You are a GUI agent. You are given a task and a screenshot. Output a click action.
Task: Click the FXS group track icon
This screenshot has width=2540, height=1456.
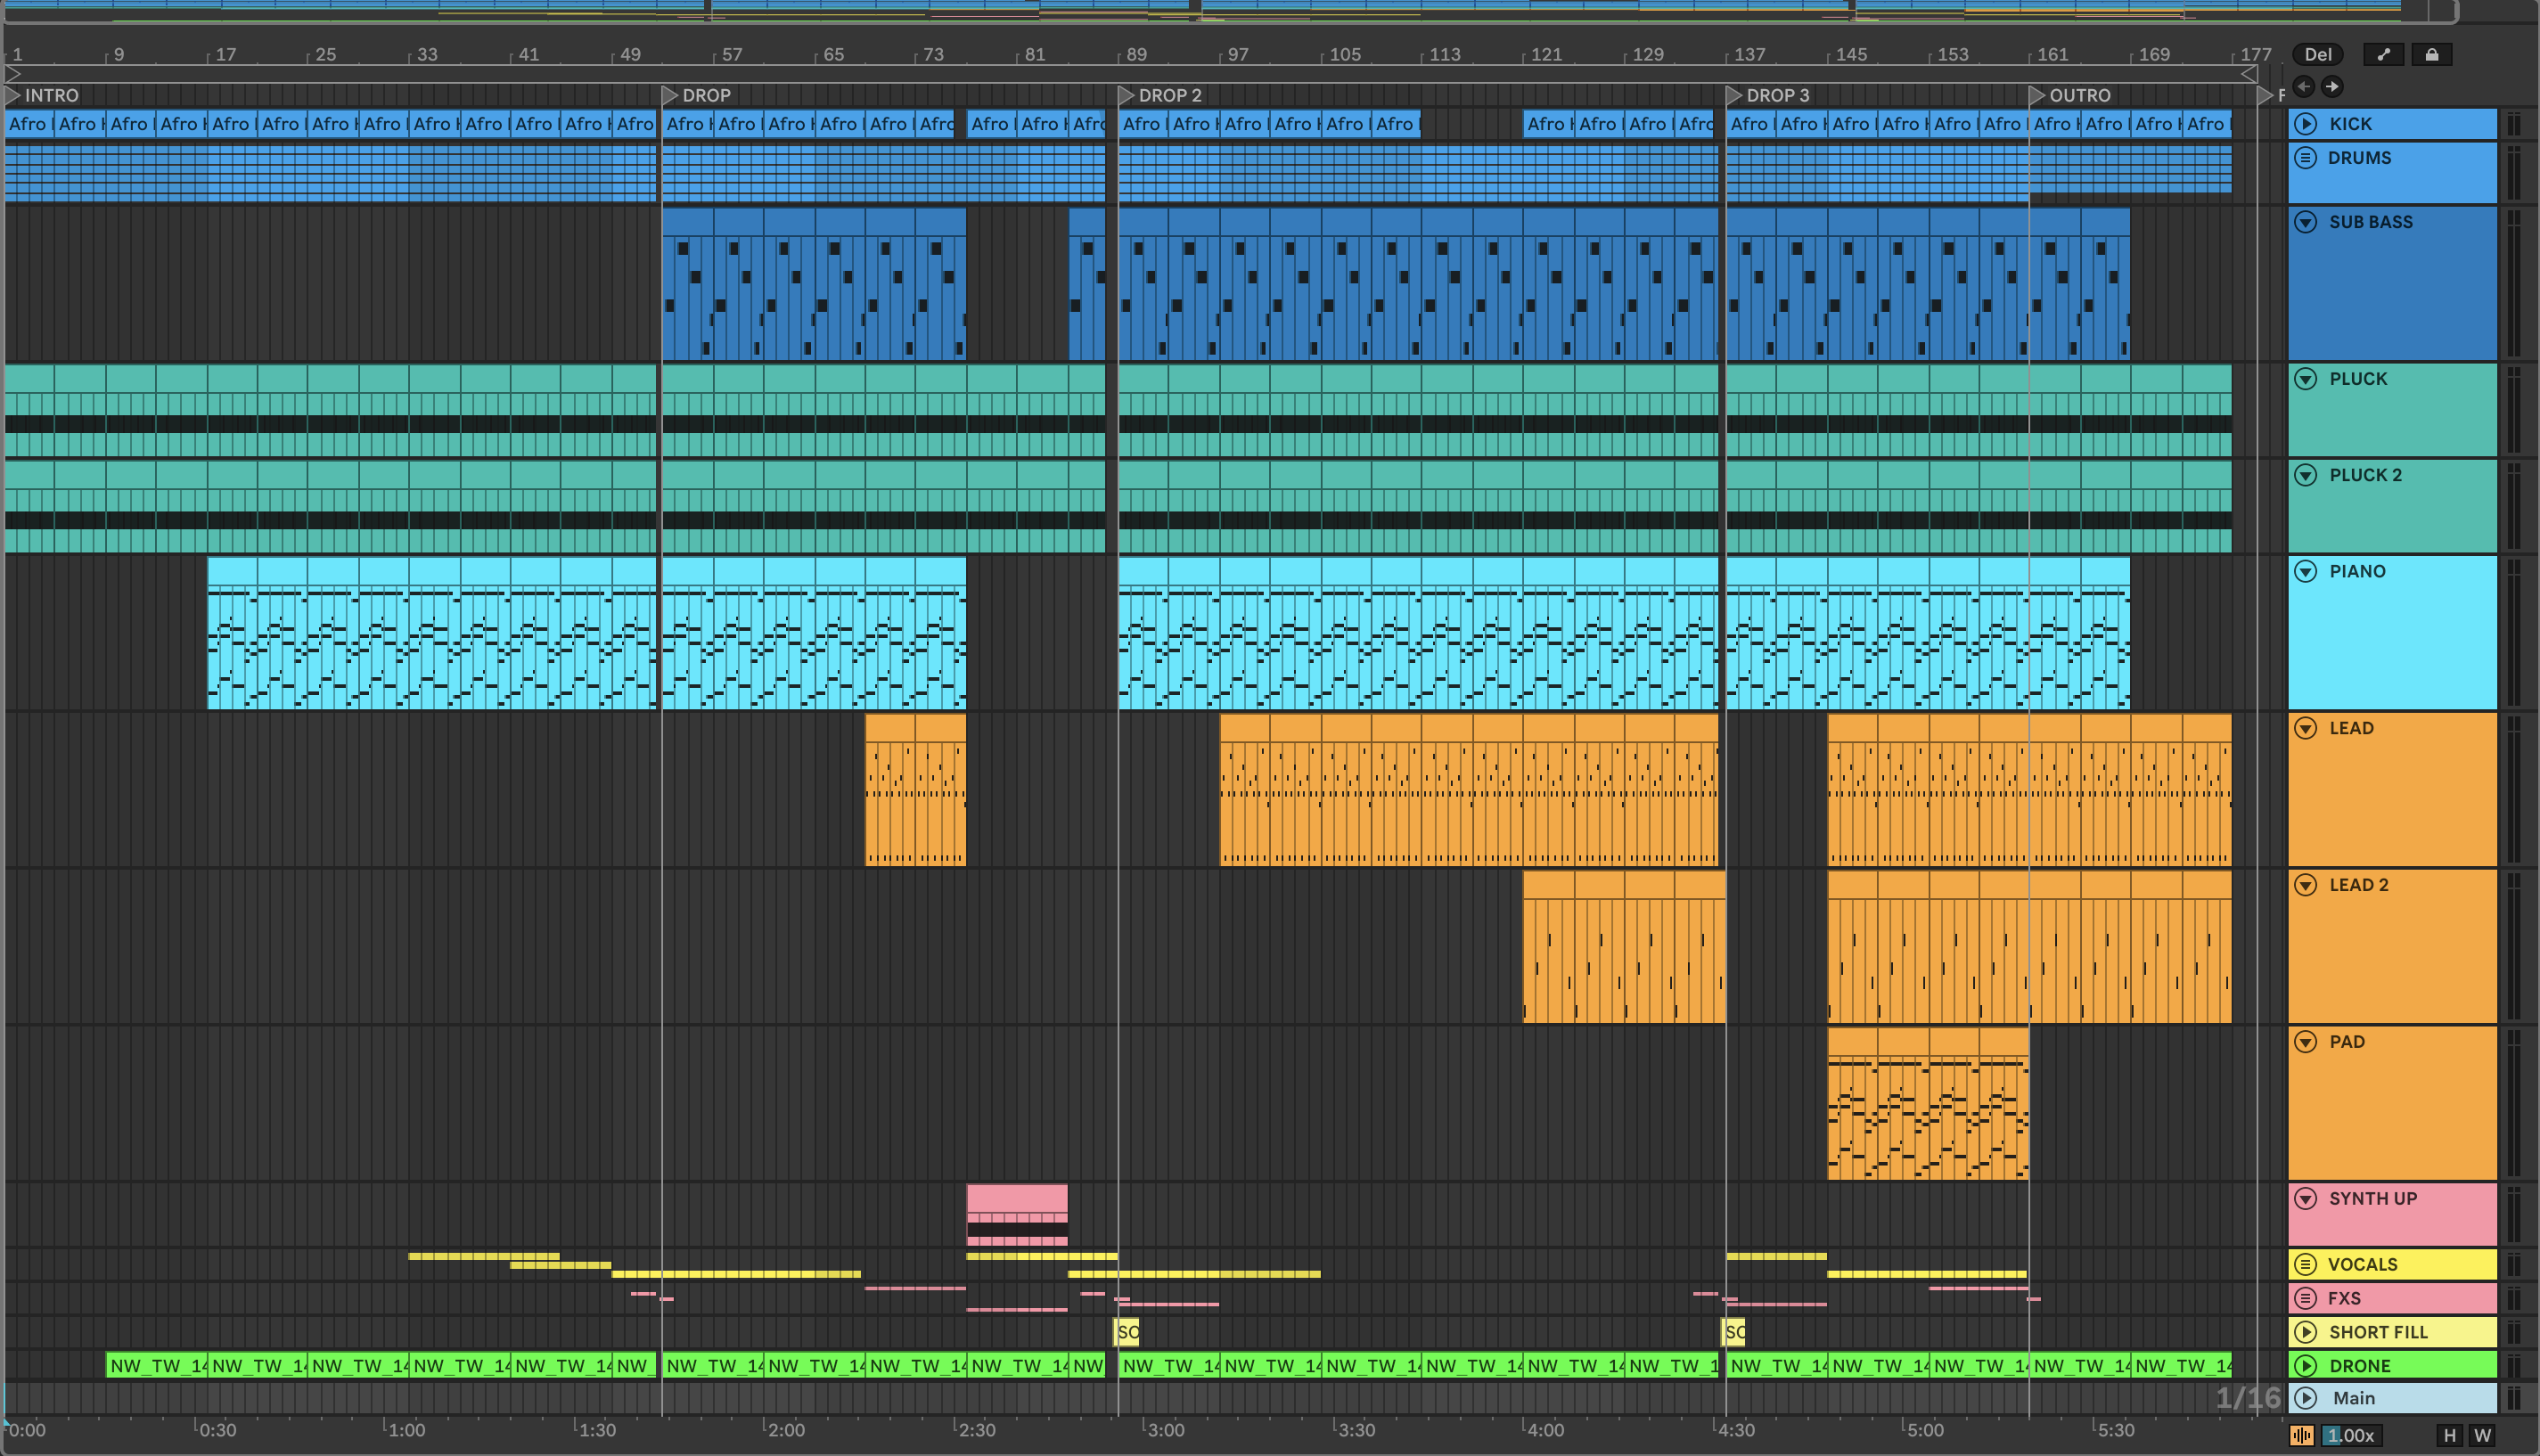click(2306, 1298)
